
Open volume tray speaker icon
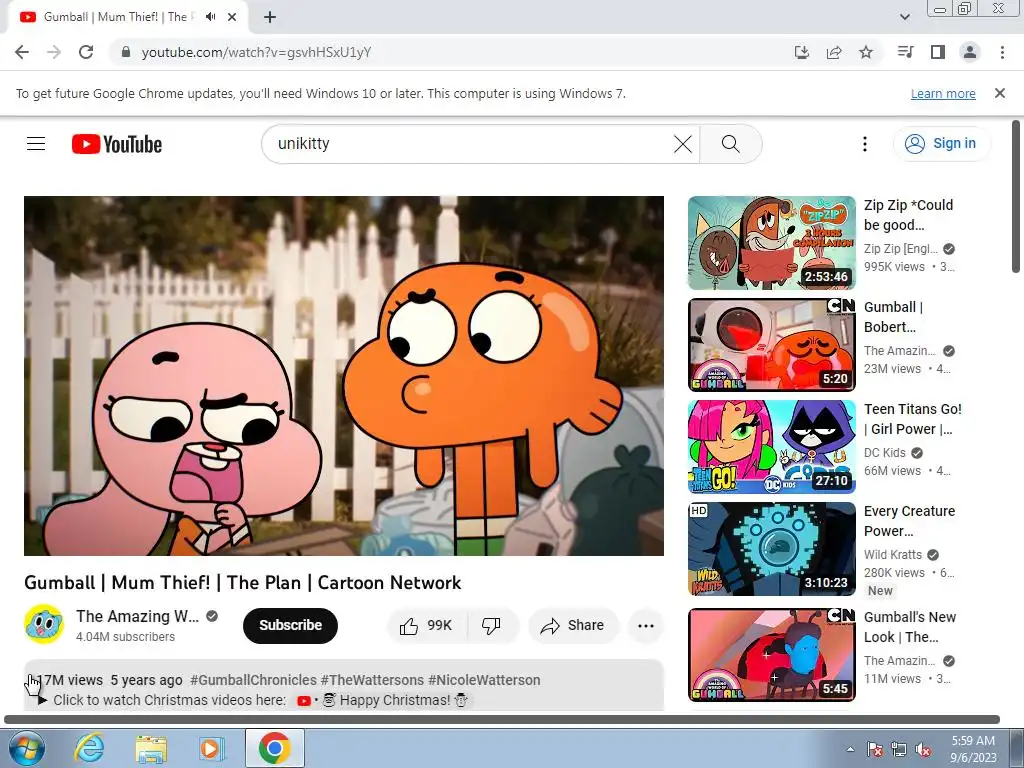pos(923,750)
